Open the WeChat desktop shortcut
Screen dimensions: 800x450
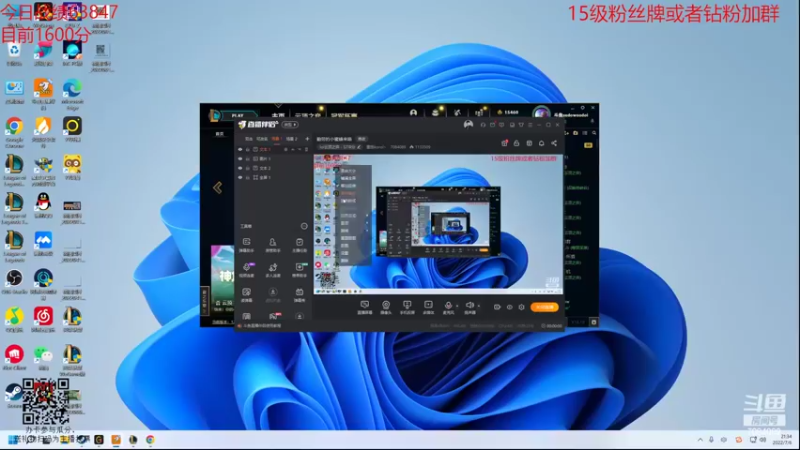(x=43, y=357)
